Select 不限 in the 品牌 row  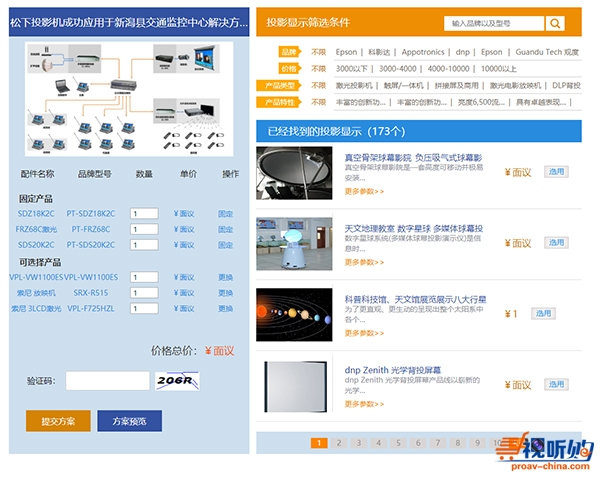point(318,52)
